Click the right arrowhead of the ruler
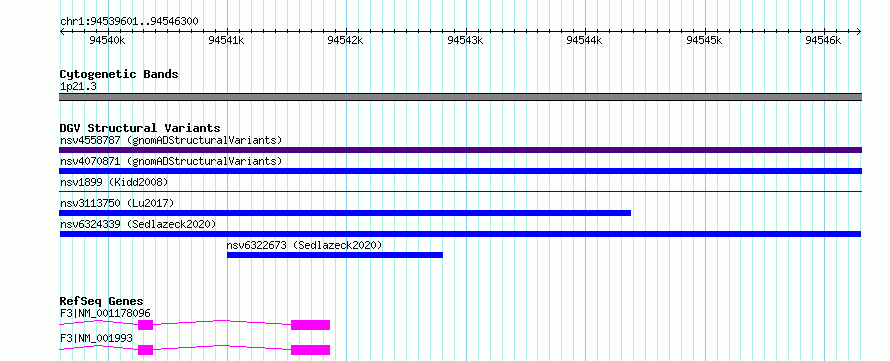The width and height of the screenshot is (890, 361). point(859,32)
